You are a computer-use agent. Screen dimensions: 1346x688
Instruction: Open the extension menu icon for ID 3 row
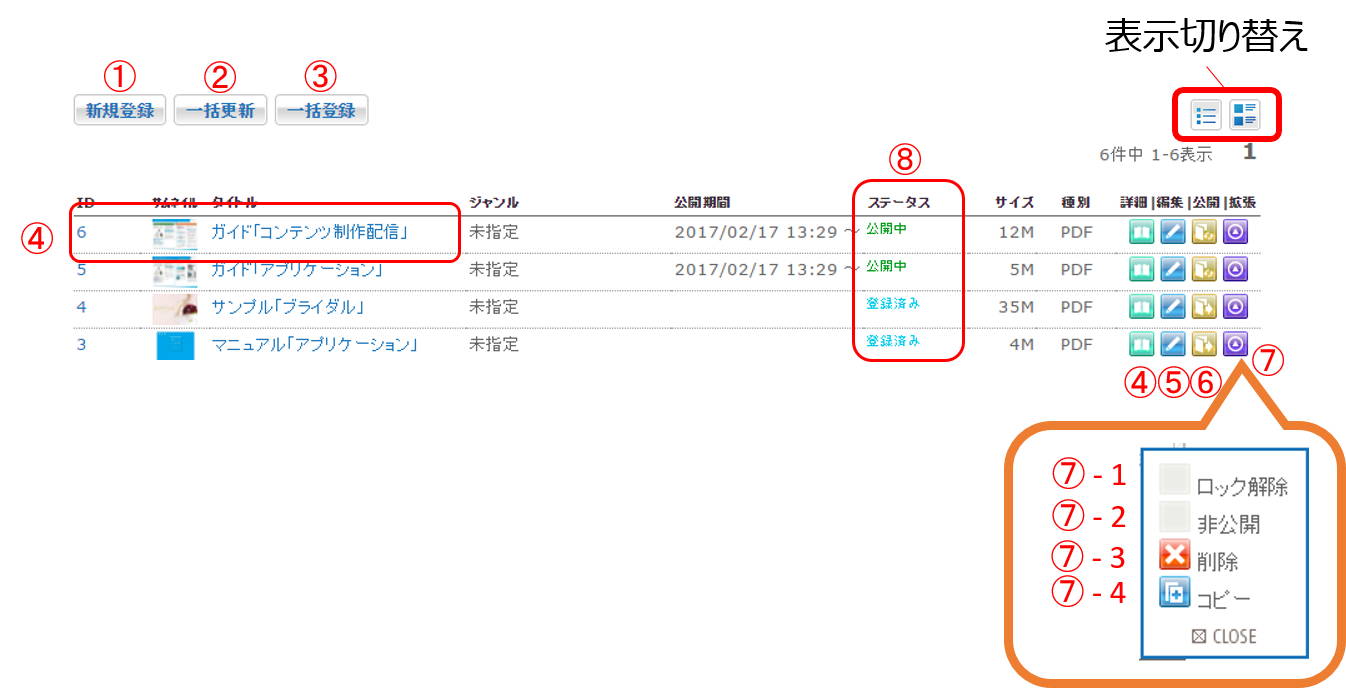1236,344
